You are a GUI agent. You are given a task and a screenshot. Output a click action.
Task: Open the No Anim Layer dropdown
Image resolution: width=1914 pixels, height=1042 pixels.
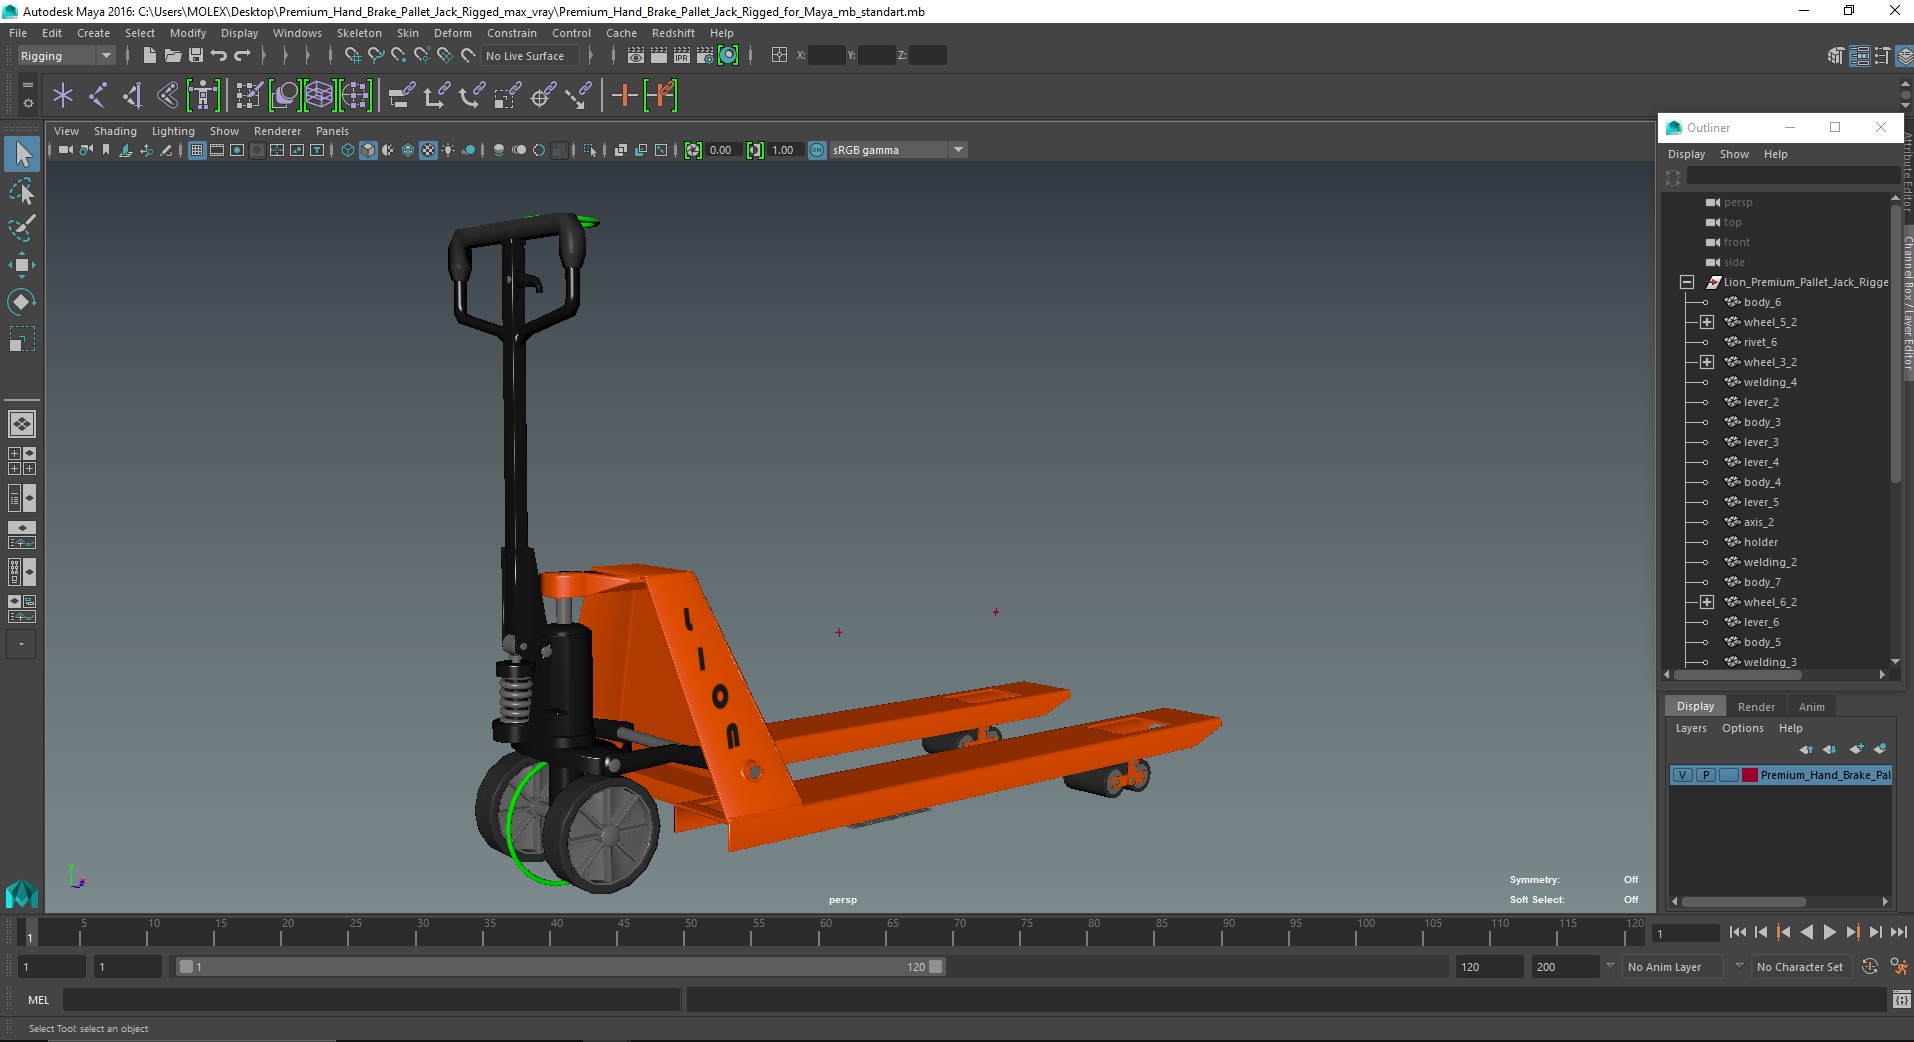pos(1674,967)
